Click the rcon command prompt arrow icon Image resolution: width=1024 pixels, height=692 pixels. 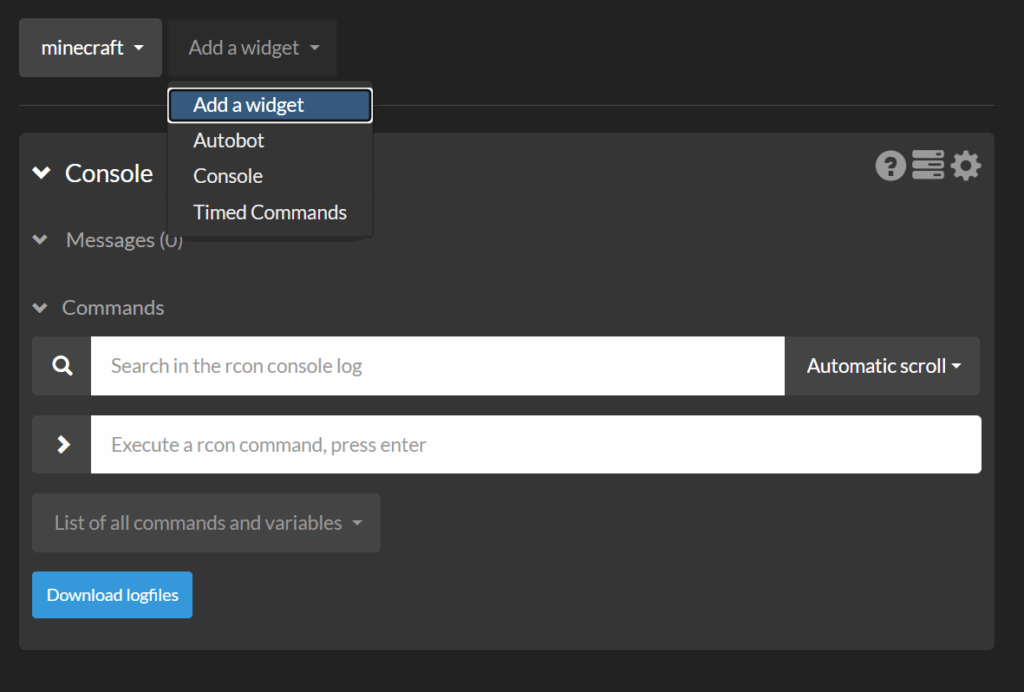pyautogui.click(x=62, y=444)
